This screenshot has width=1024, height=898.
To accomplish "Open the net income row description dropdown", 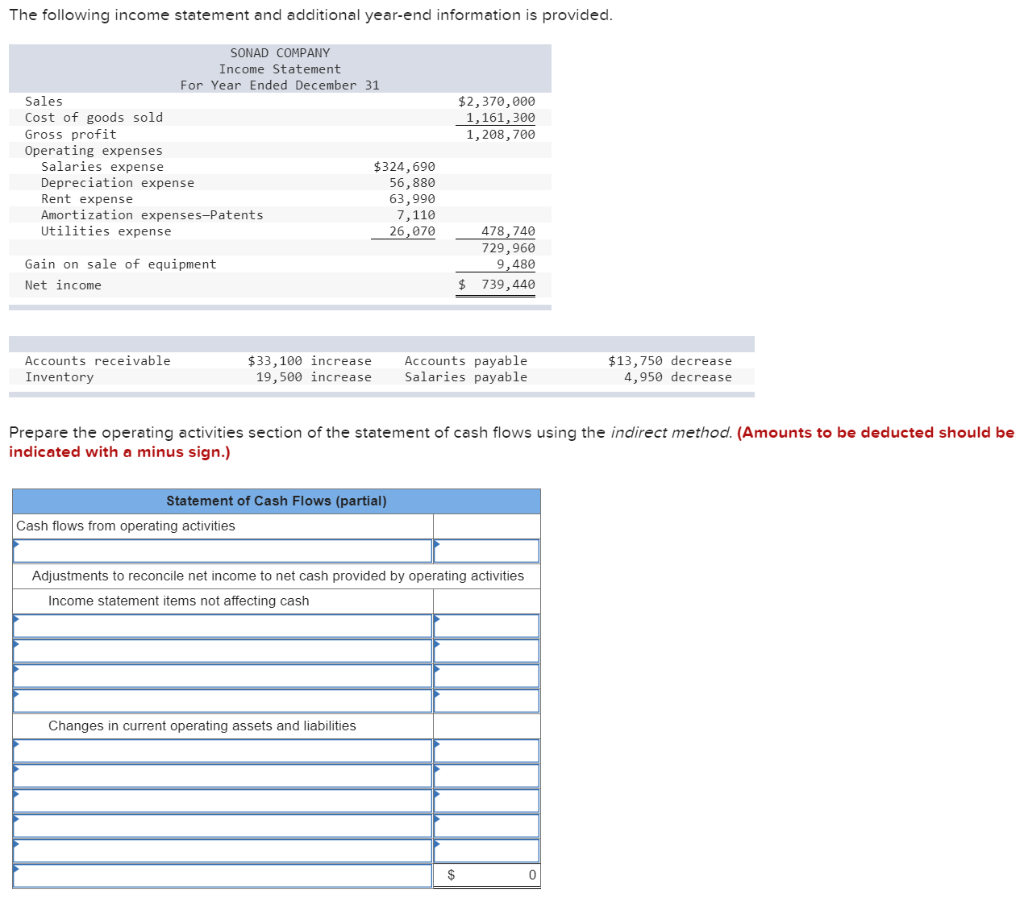I will 220,550.
